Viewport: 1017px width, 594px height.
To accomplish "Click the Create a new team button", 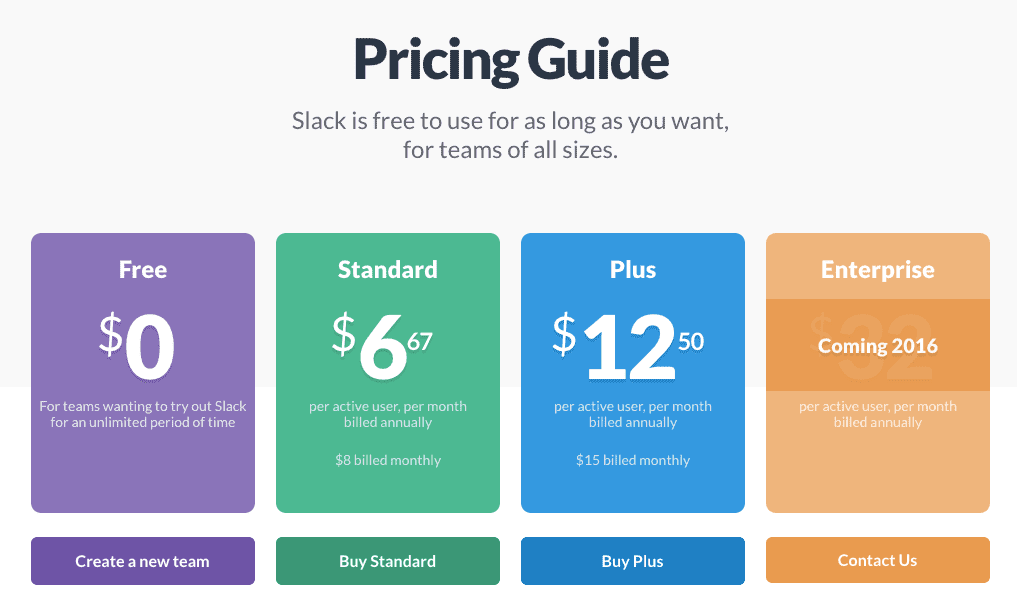I will (142, 561).
